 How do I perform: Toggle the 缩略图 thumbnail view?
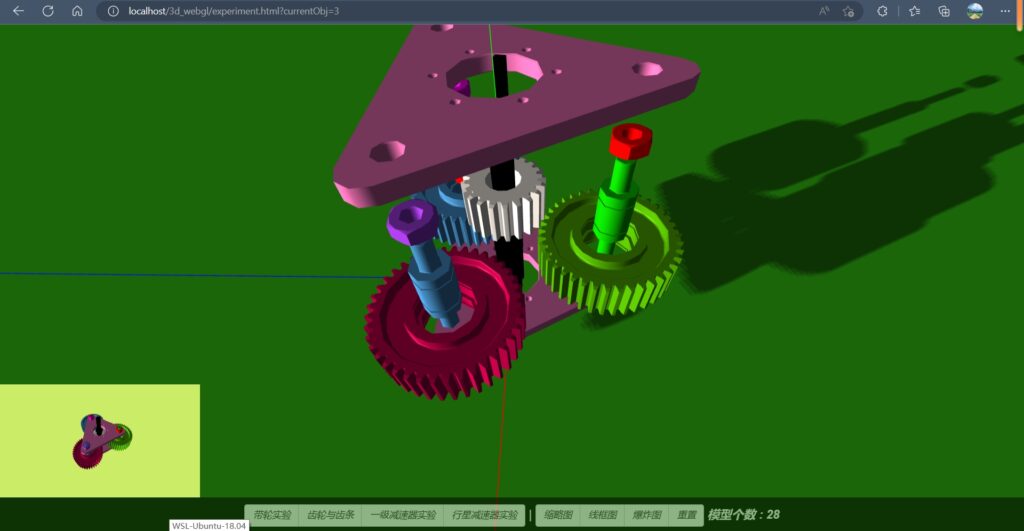click(x=558, y=515)
